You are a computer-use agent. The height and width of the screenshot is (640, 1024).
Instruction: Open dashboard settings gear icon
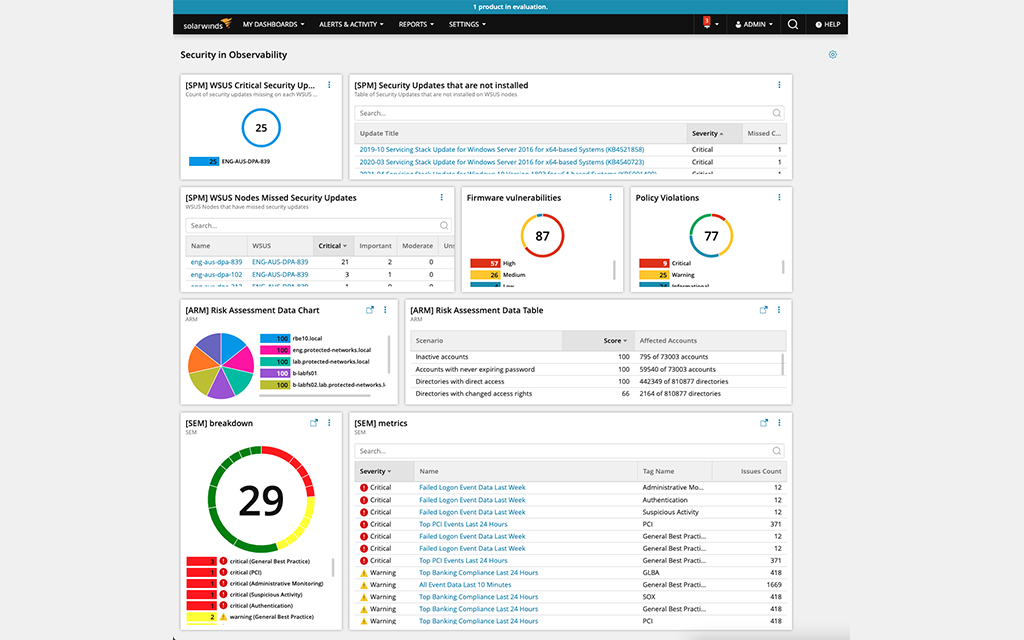click(833, 55)
